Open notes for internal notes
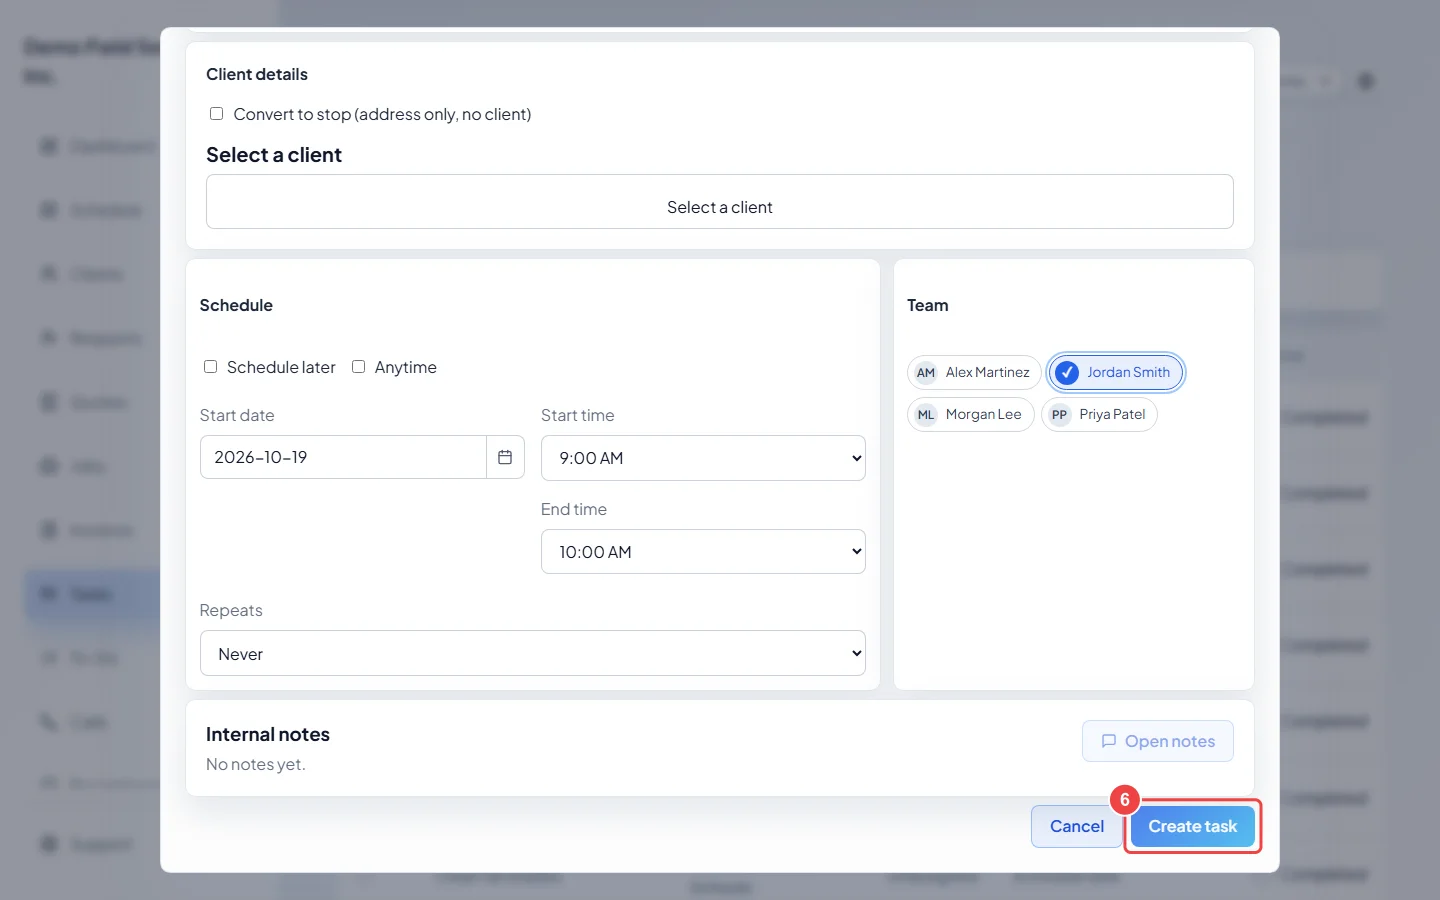The image size is (1440, 900). pos(1158,741)
